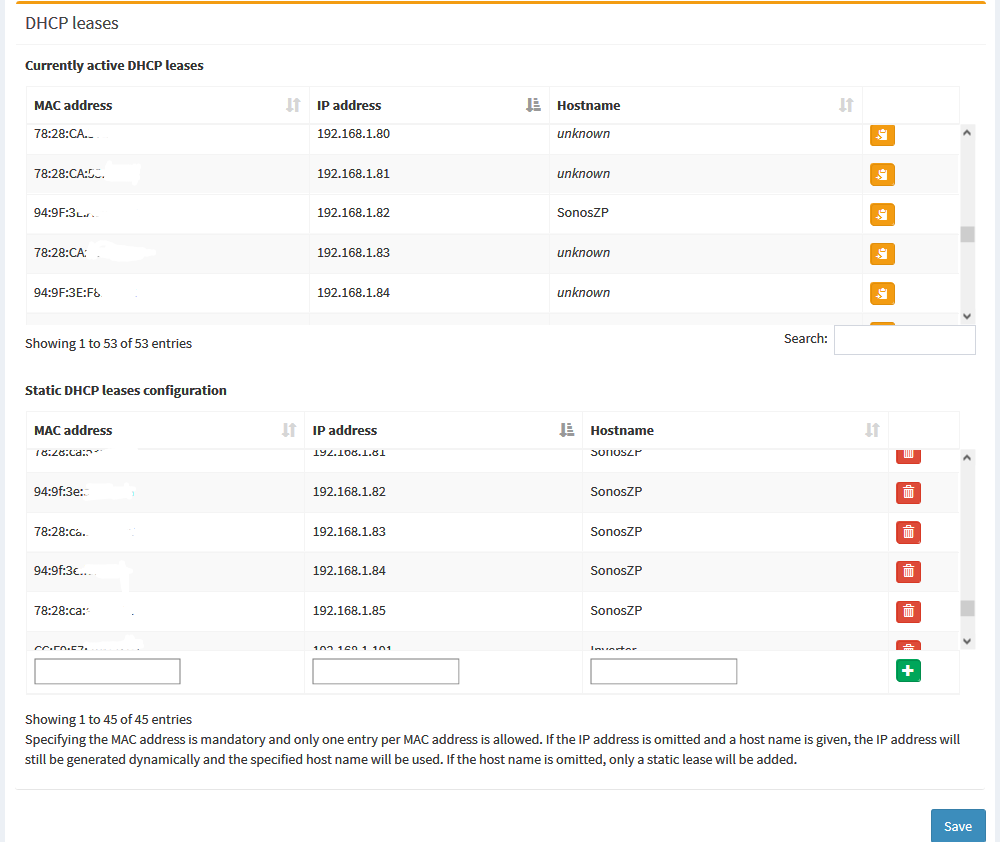Viewport: 1000px width, 842px height.
Task: Delete static lease for 192.168.1.85
Action: 908,611
